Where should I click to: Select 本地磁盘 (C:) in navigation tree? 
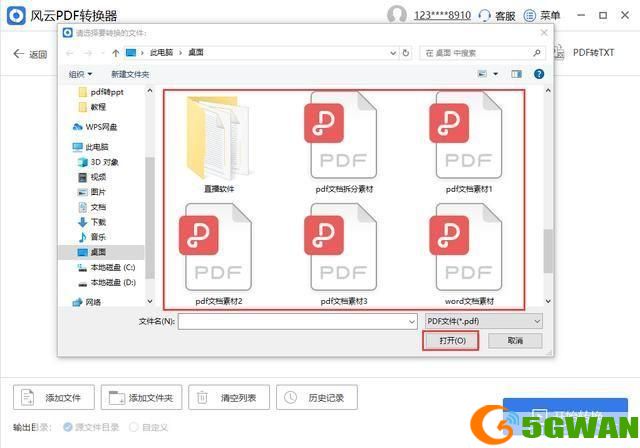pyautogui.click(x=106, y=268)
